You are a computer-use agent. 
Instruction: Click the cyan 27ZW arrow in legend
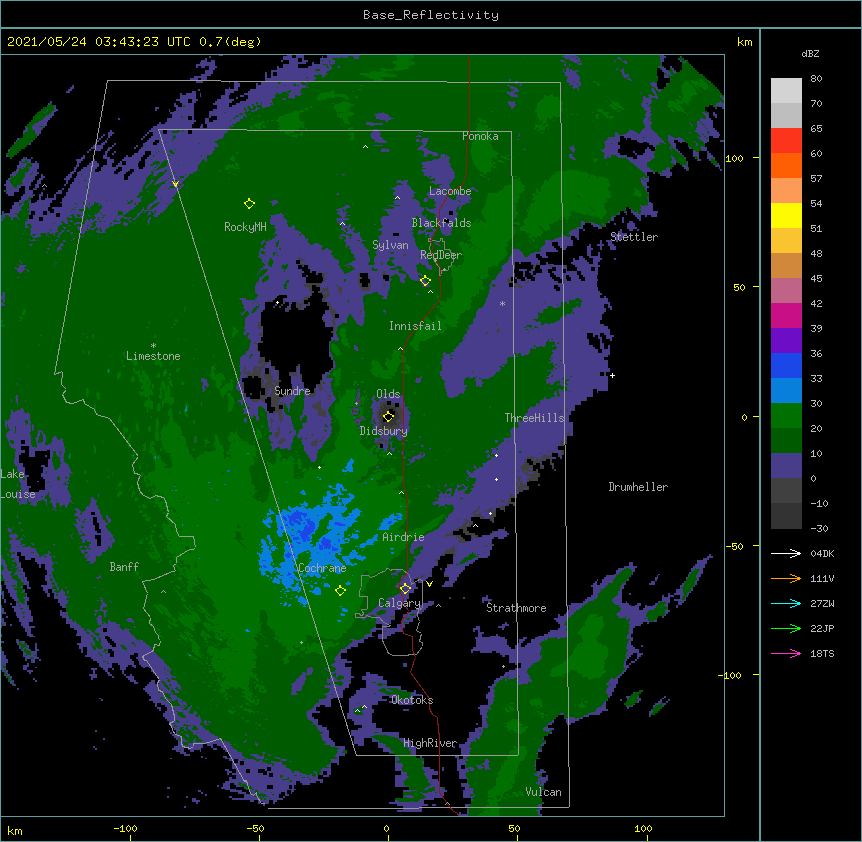(x=786, y=603)
